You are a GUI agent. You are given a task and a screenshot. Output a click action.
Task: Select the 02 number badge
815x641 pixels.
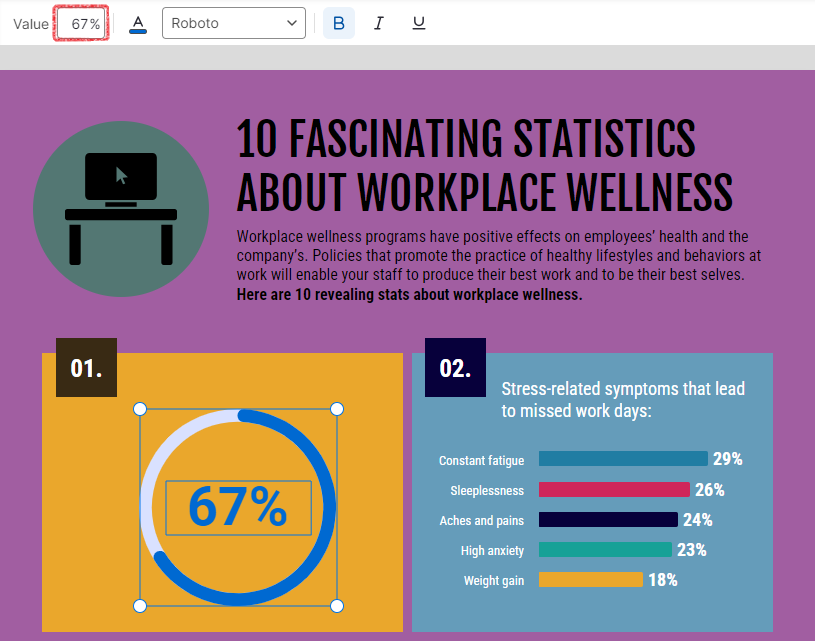[x=455, y=368]
